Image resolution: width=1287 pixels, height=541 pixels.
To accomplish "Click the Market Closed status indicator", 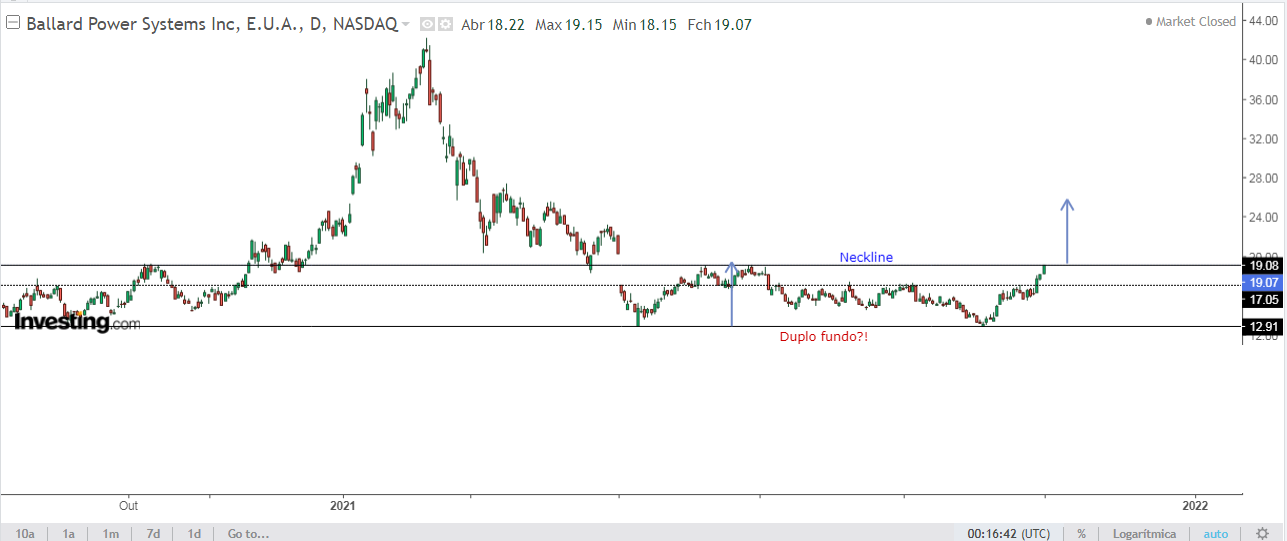I will (1191, 21).
